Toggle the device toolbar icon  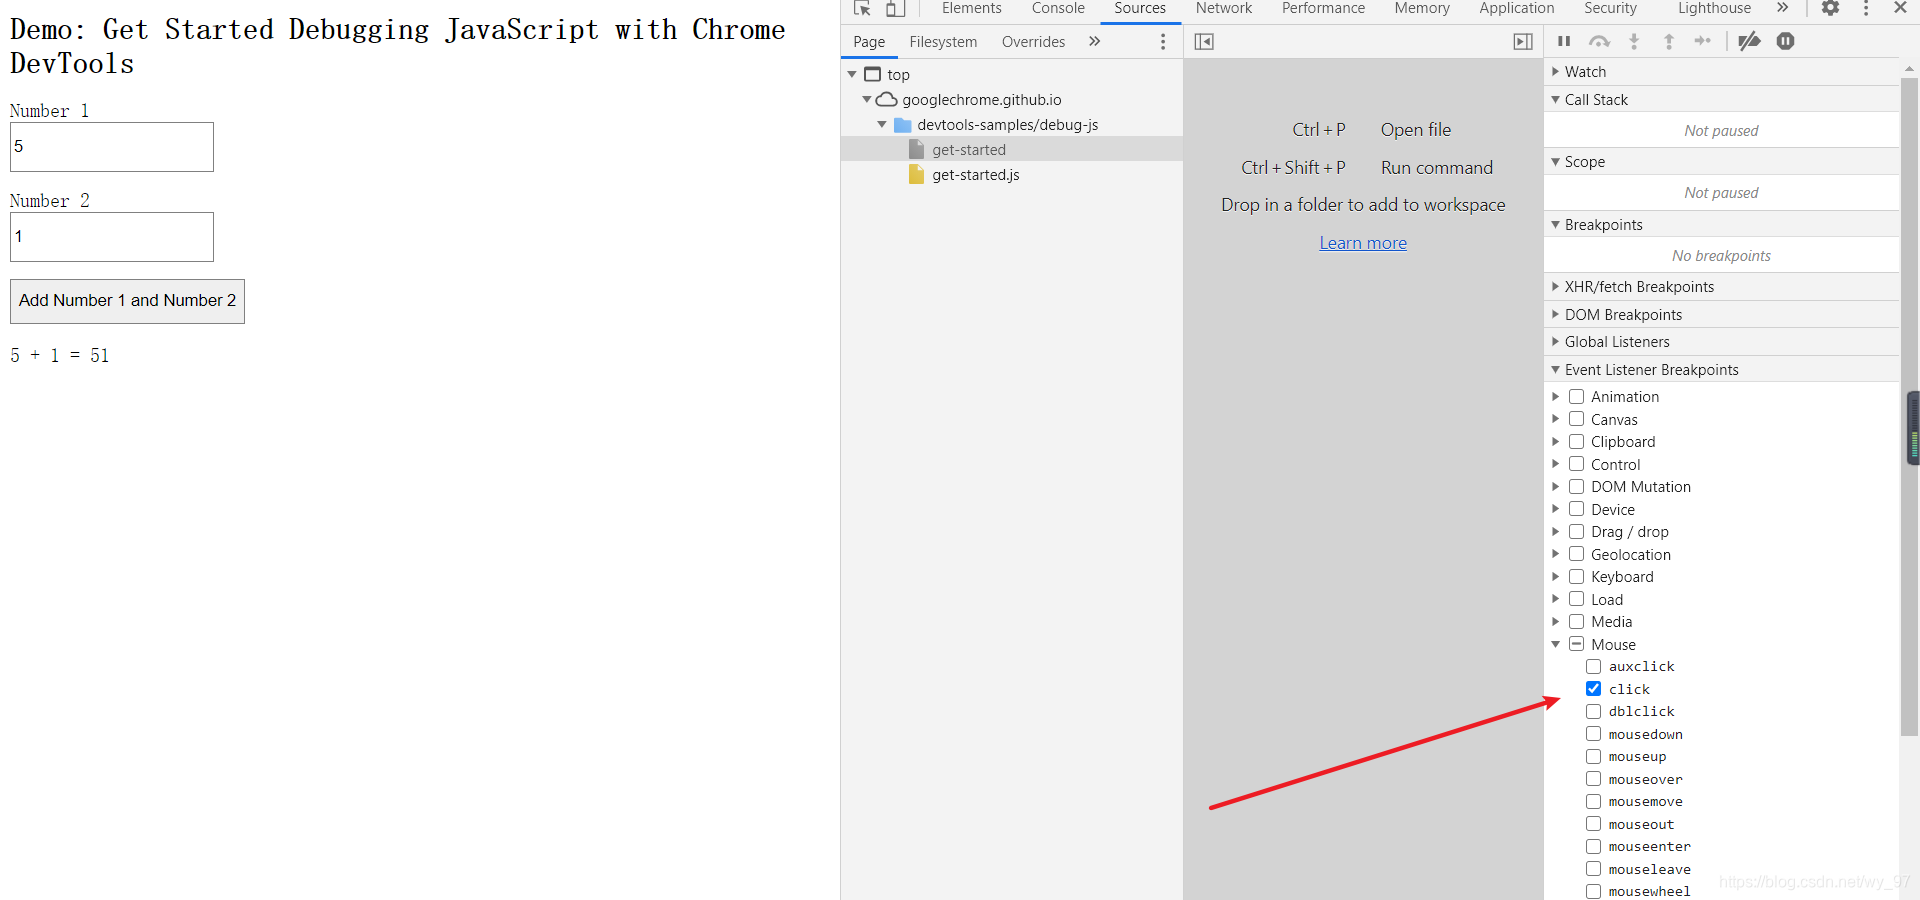click(895, 8)
